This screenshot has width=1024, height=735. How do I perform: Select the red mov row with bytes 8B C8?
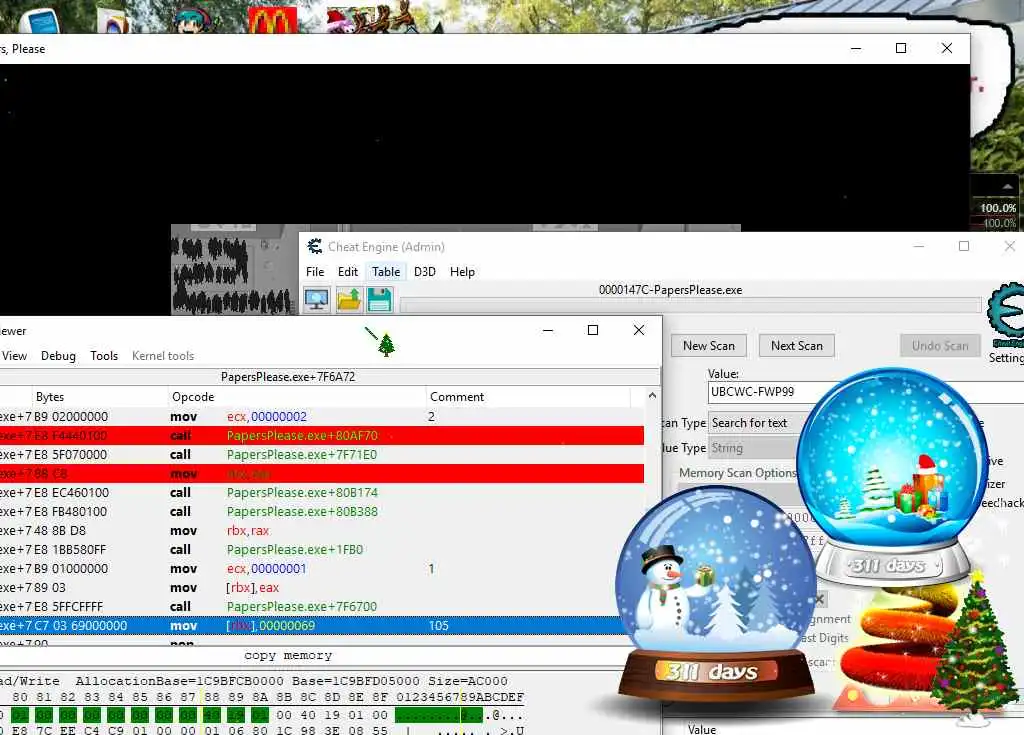[x=322, y=474]
